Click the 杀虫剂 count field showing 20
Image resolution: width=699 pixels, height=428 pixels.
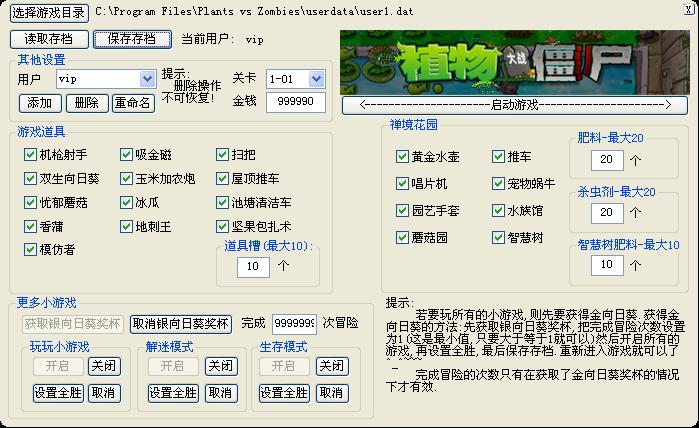(607, 213)
